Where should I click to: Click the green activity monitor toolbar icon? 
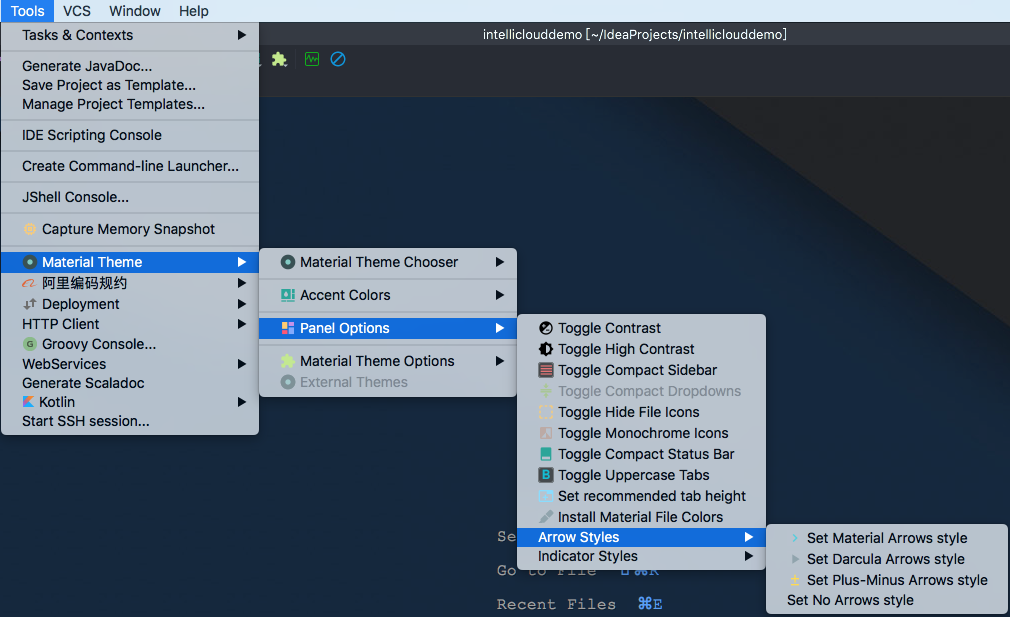click(312, 59)
